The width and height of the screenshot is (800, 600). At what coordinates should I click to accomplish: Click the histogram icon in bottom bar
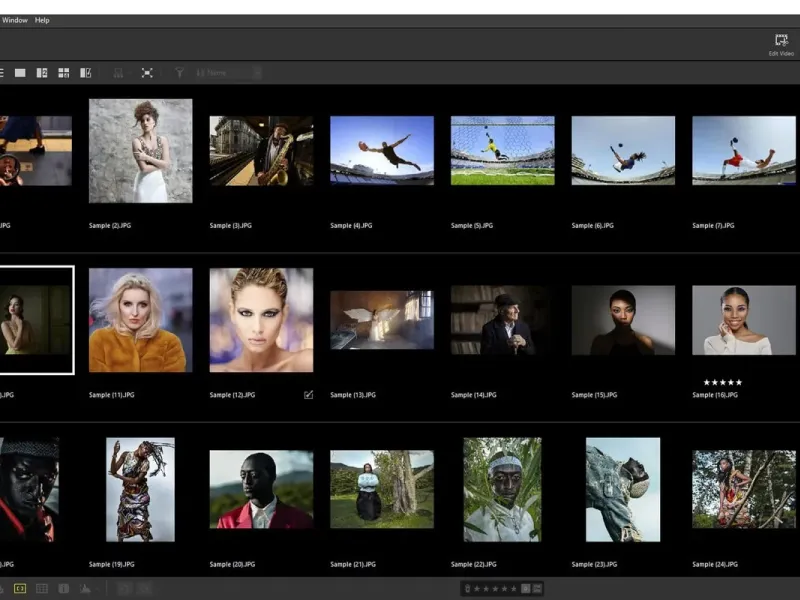coord(85,589)
